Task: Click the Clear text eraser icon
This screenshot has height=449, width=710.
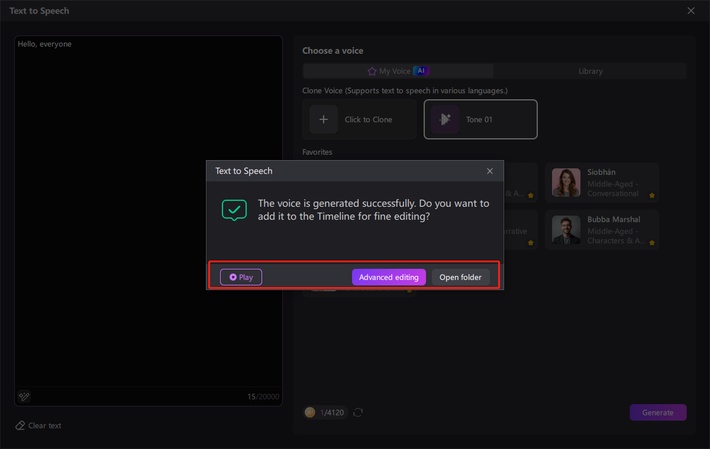Action: pyautogui.click(x=20, y=426)
